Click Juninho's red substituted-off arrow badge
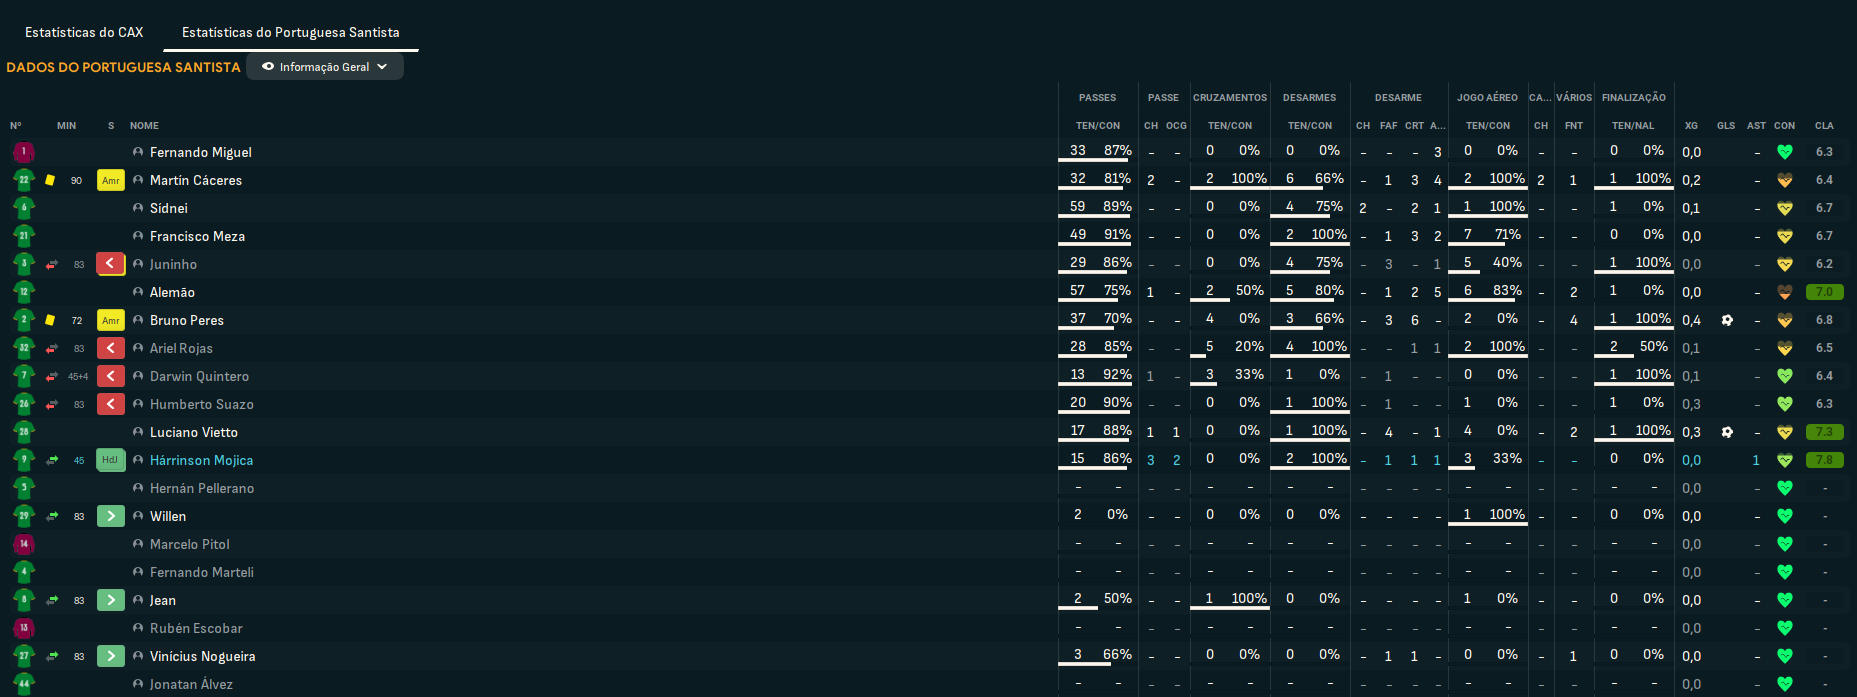Screen dimensions: 1857x697 click(111, 264)
